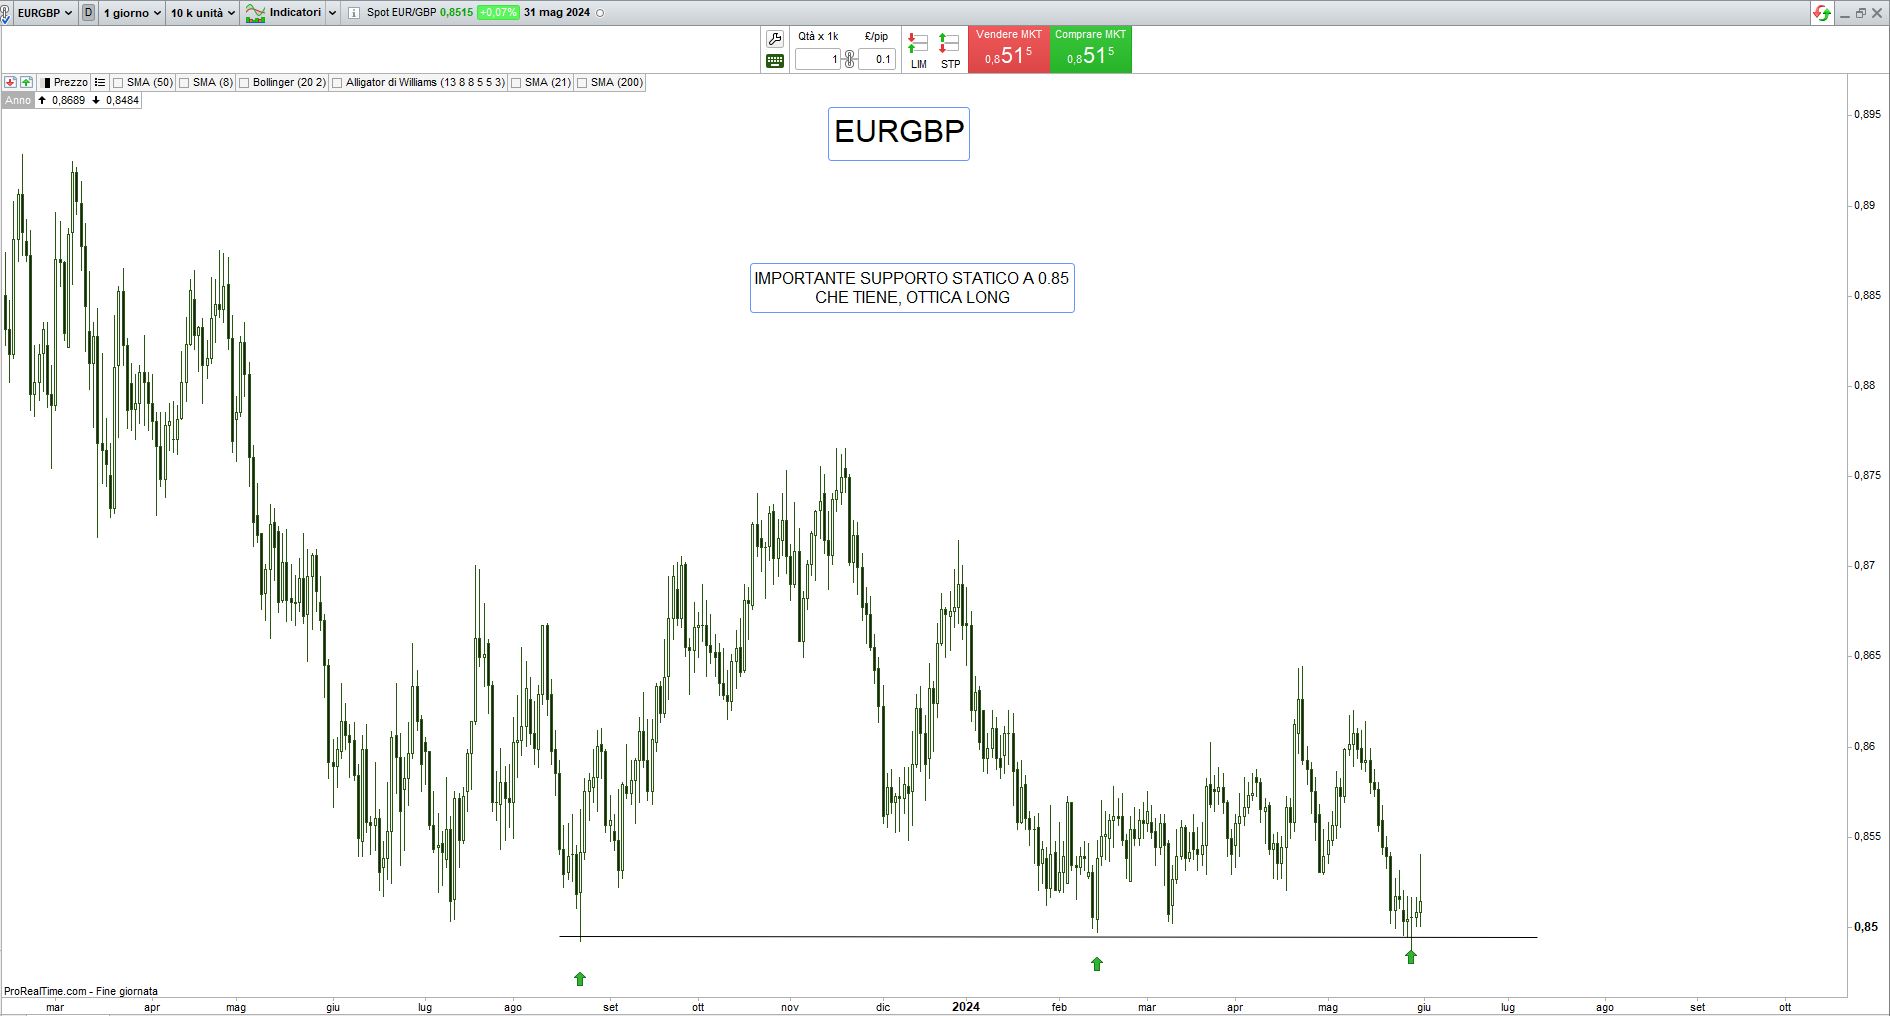Image resolution: width=1890 pixels, height=1016 pixels.
Task: Click the quantity link chain icon
Action: coord(850,59)
